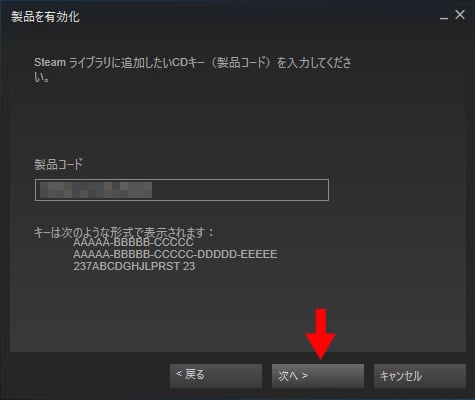
Task: Click the > chevron on the 次へ button
Action: point(304,376)
